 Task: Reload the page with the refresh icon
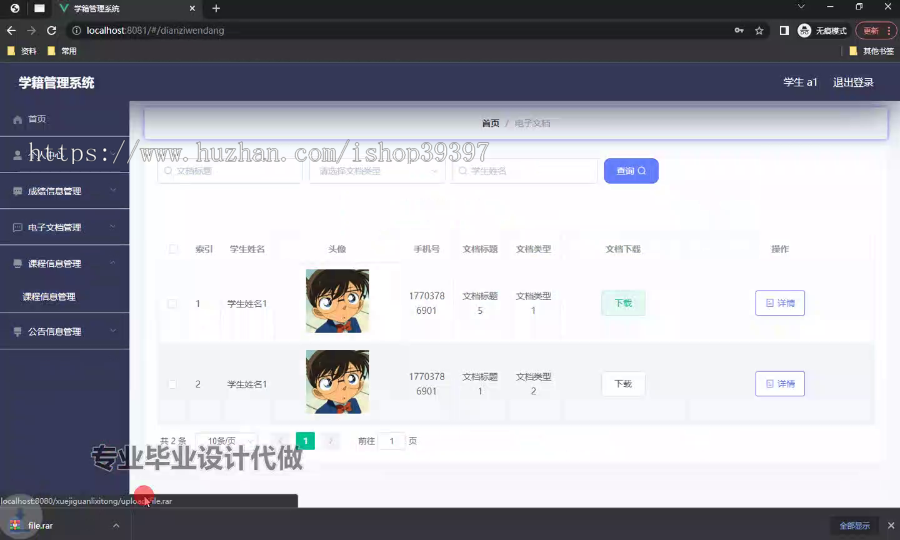[52, 30]
